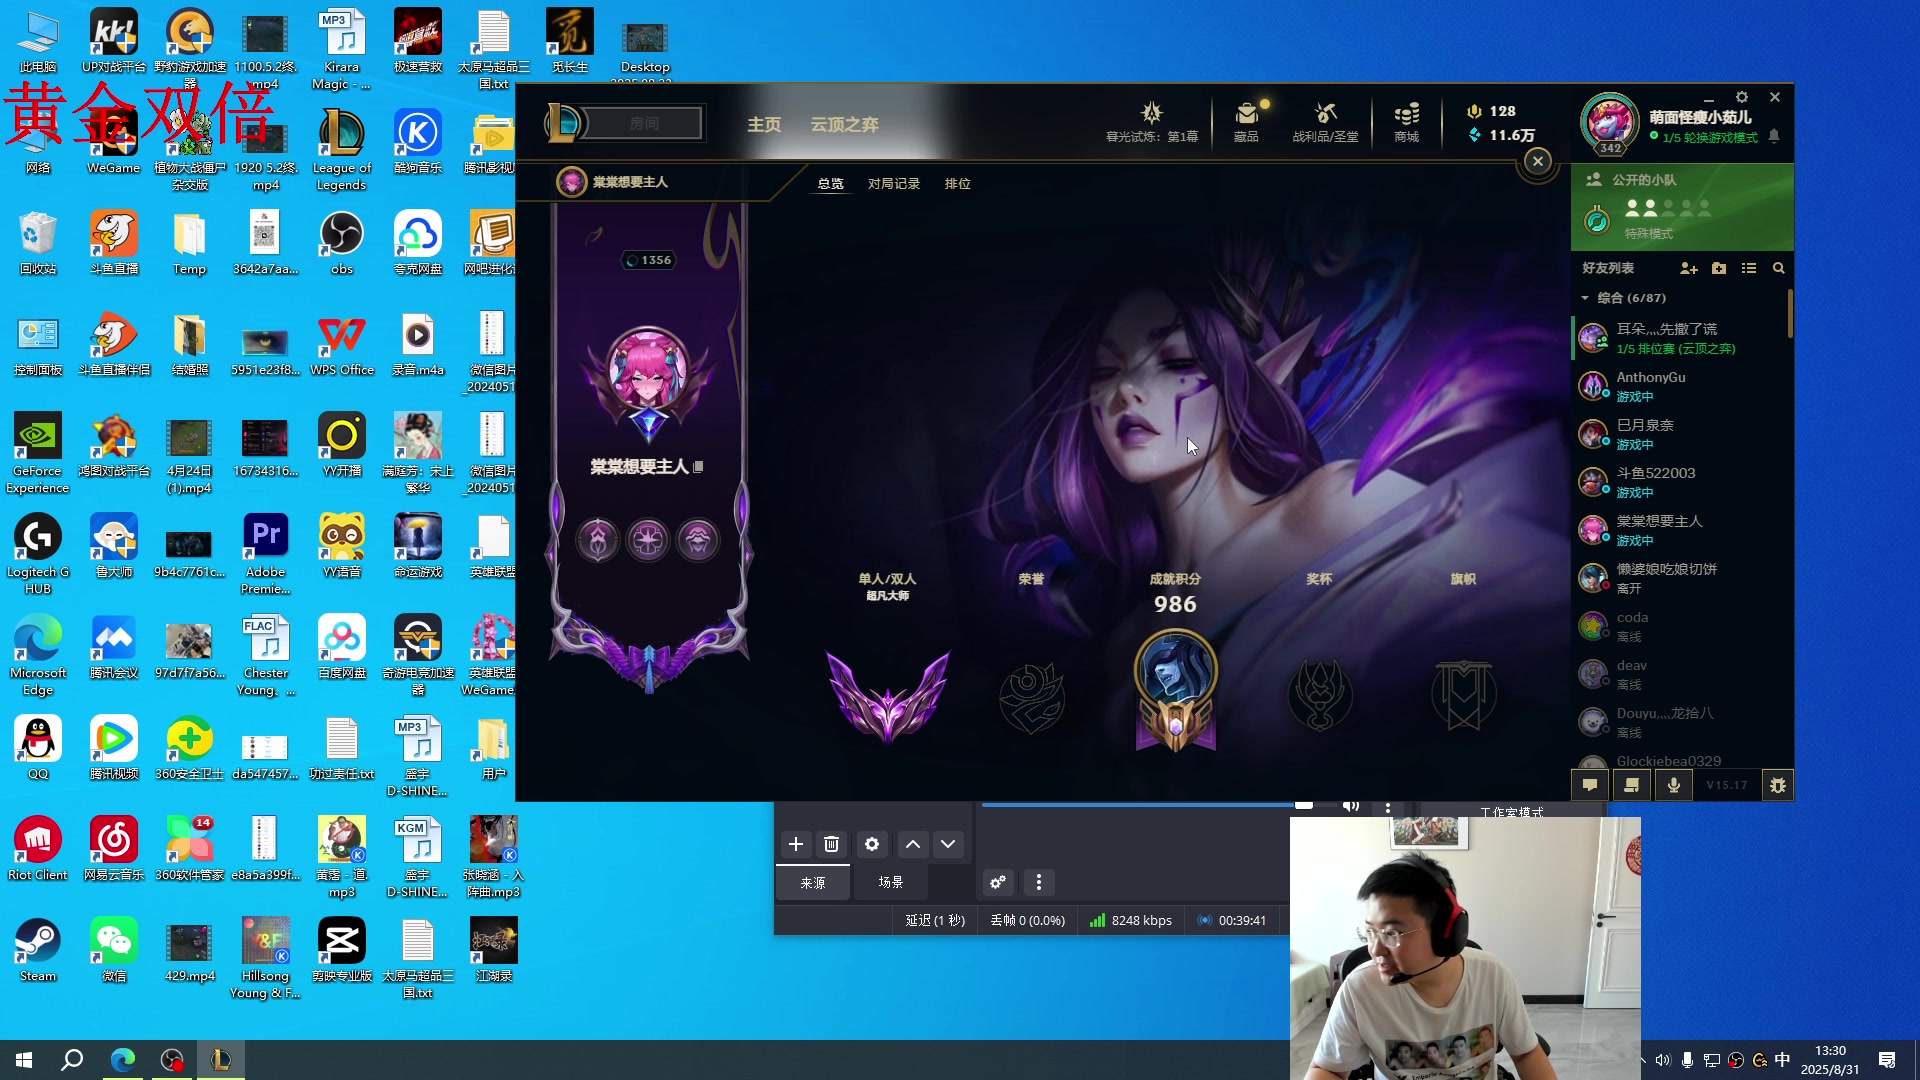Add a source with OBS plus button

click(x=796, y=844)
